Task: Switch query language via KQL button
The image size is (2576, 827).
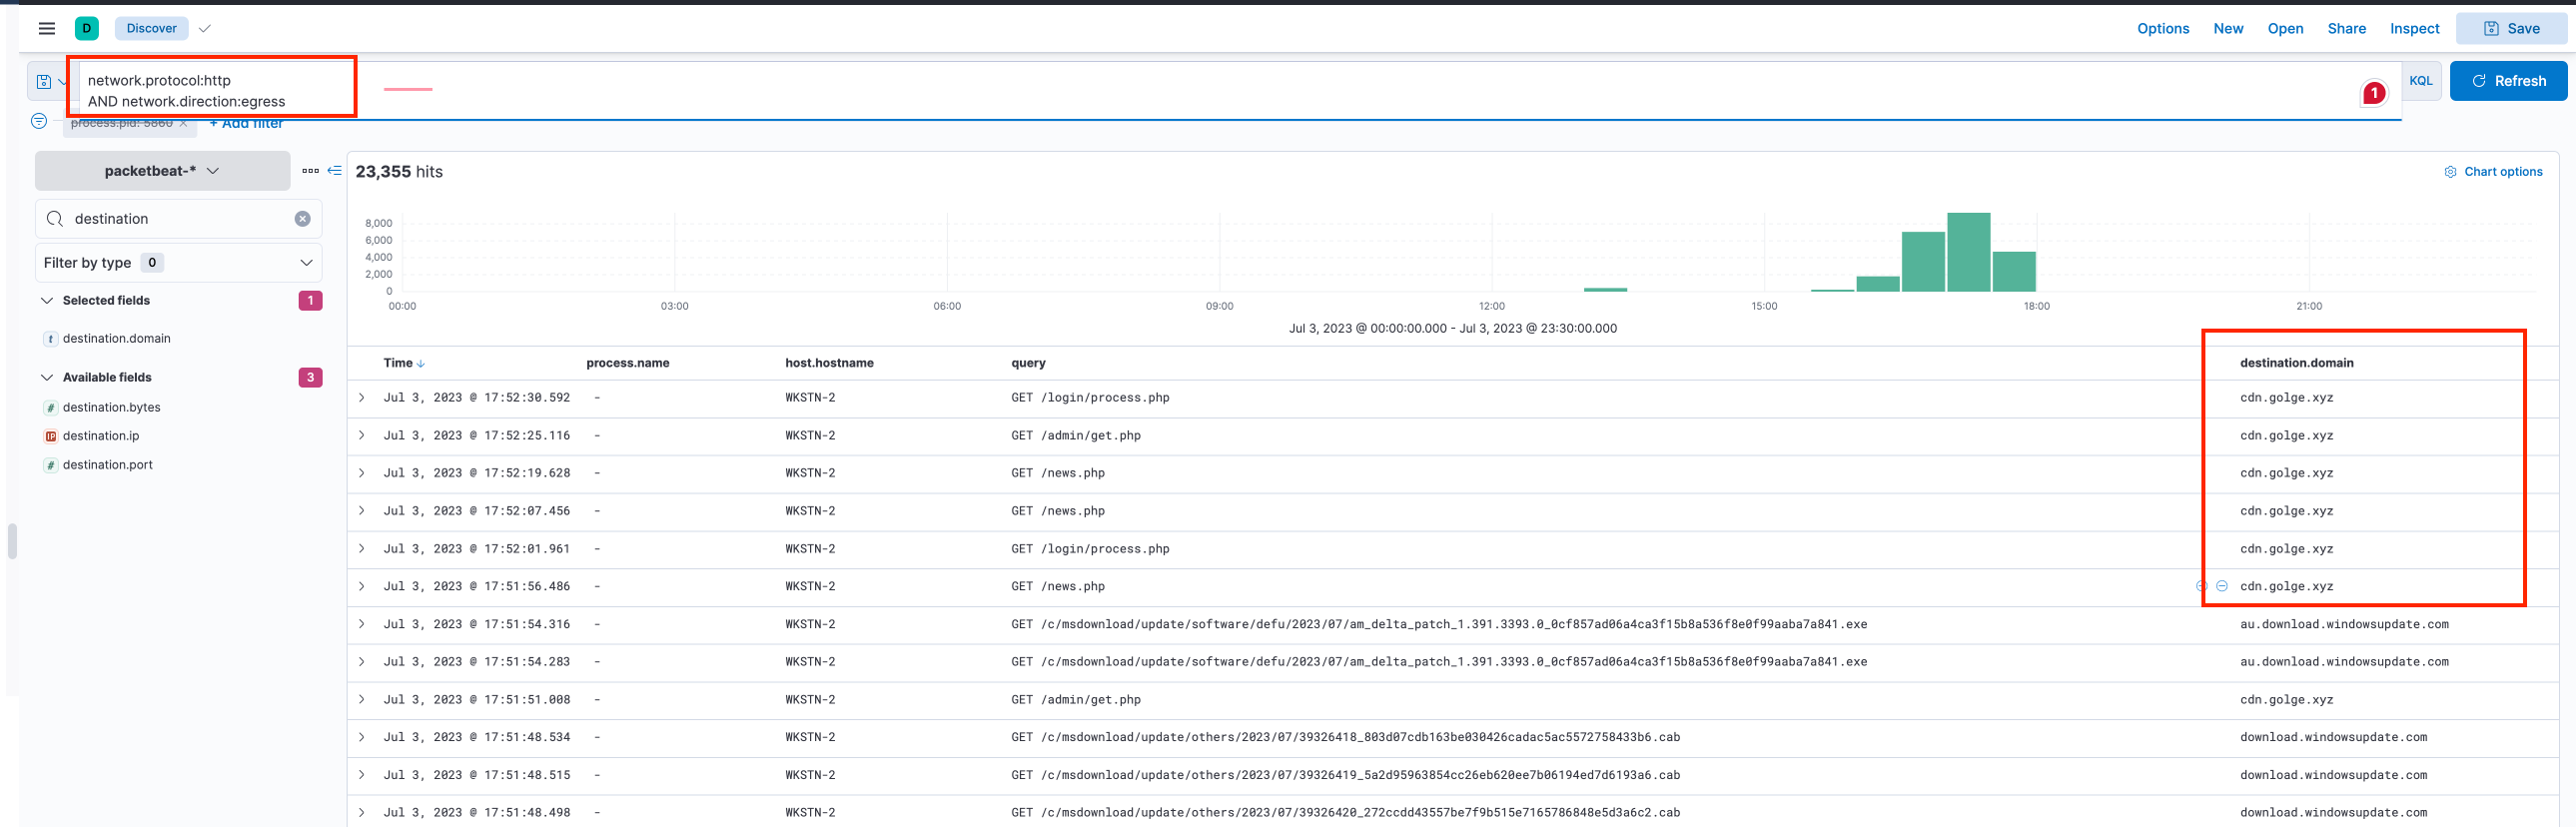Action: (2420, 81)
